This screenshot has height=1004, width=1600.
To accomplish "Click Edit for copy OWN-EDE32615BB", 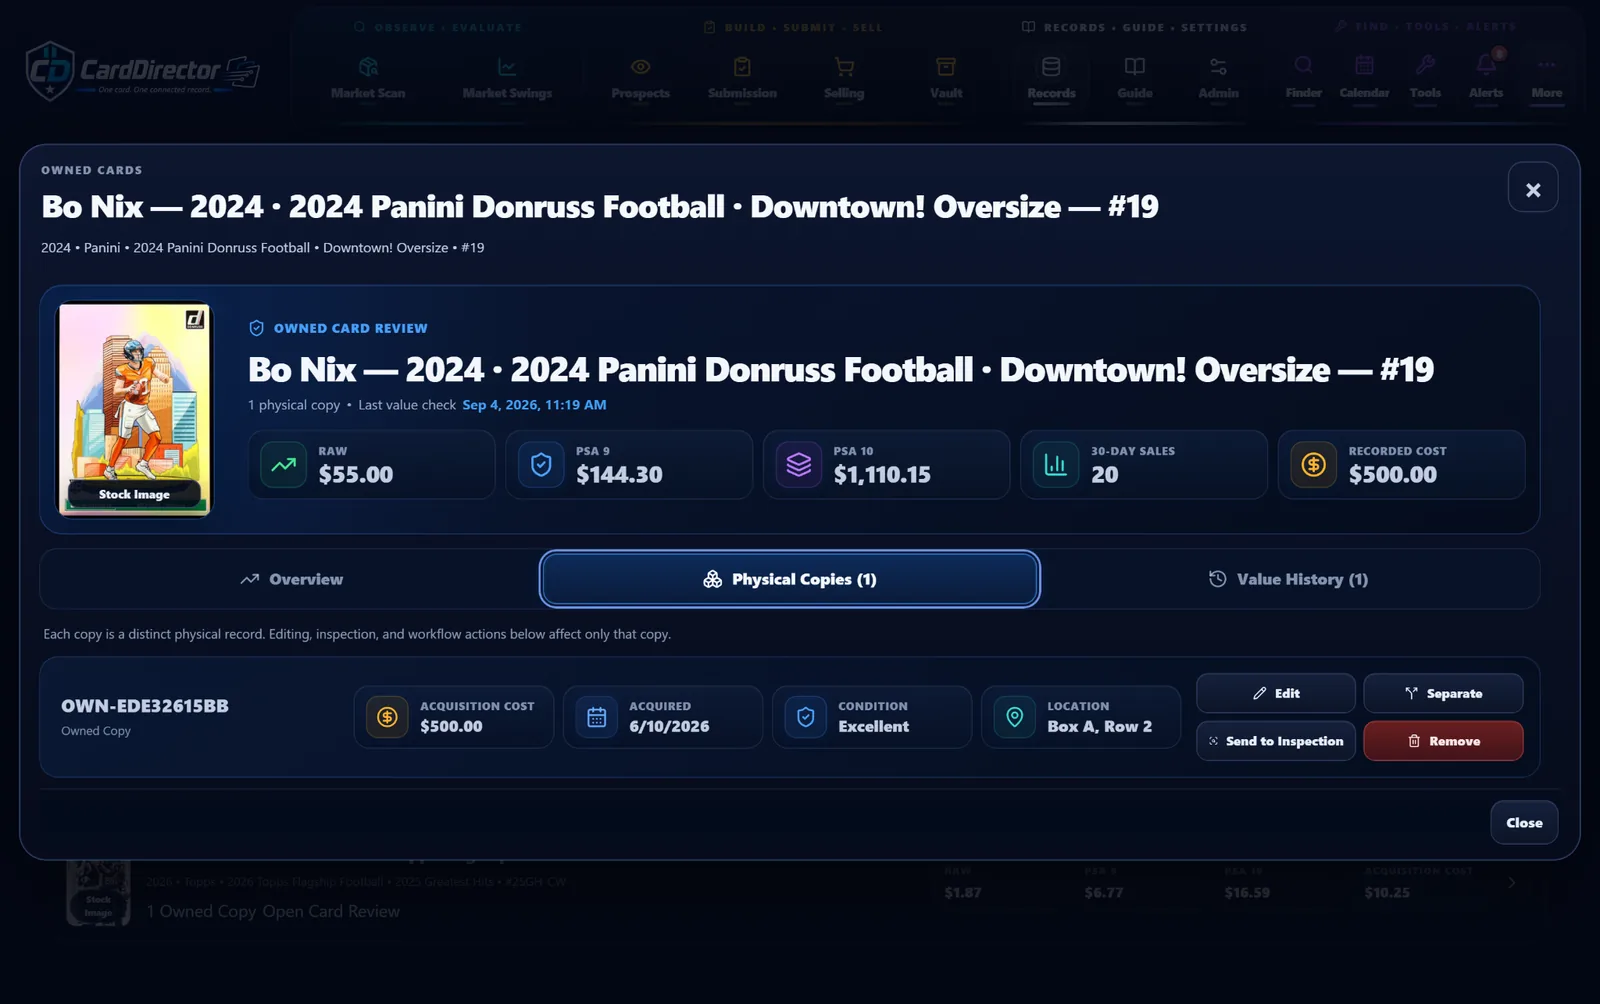I will tap(1276, 693).
